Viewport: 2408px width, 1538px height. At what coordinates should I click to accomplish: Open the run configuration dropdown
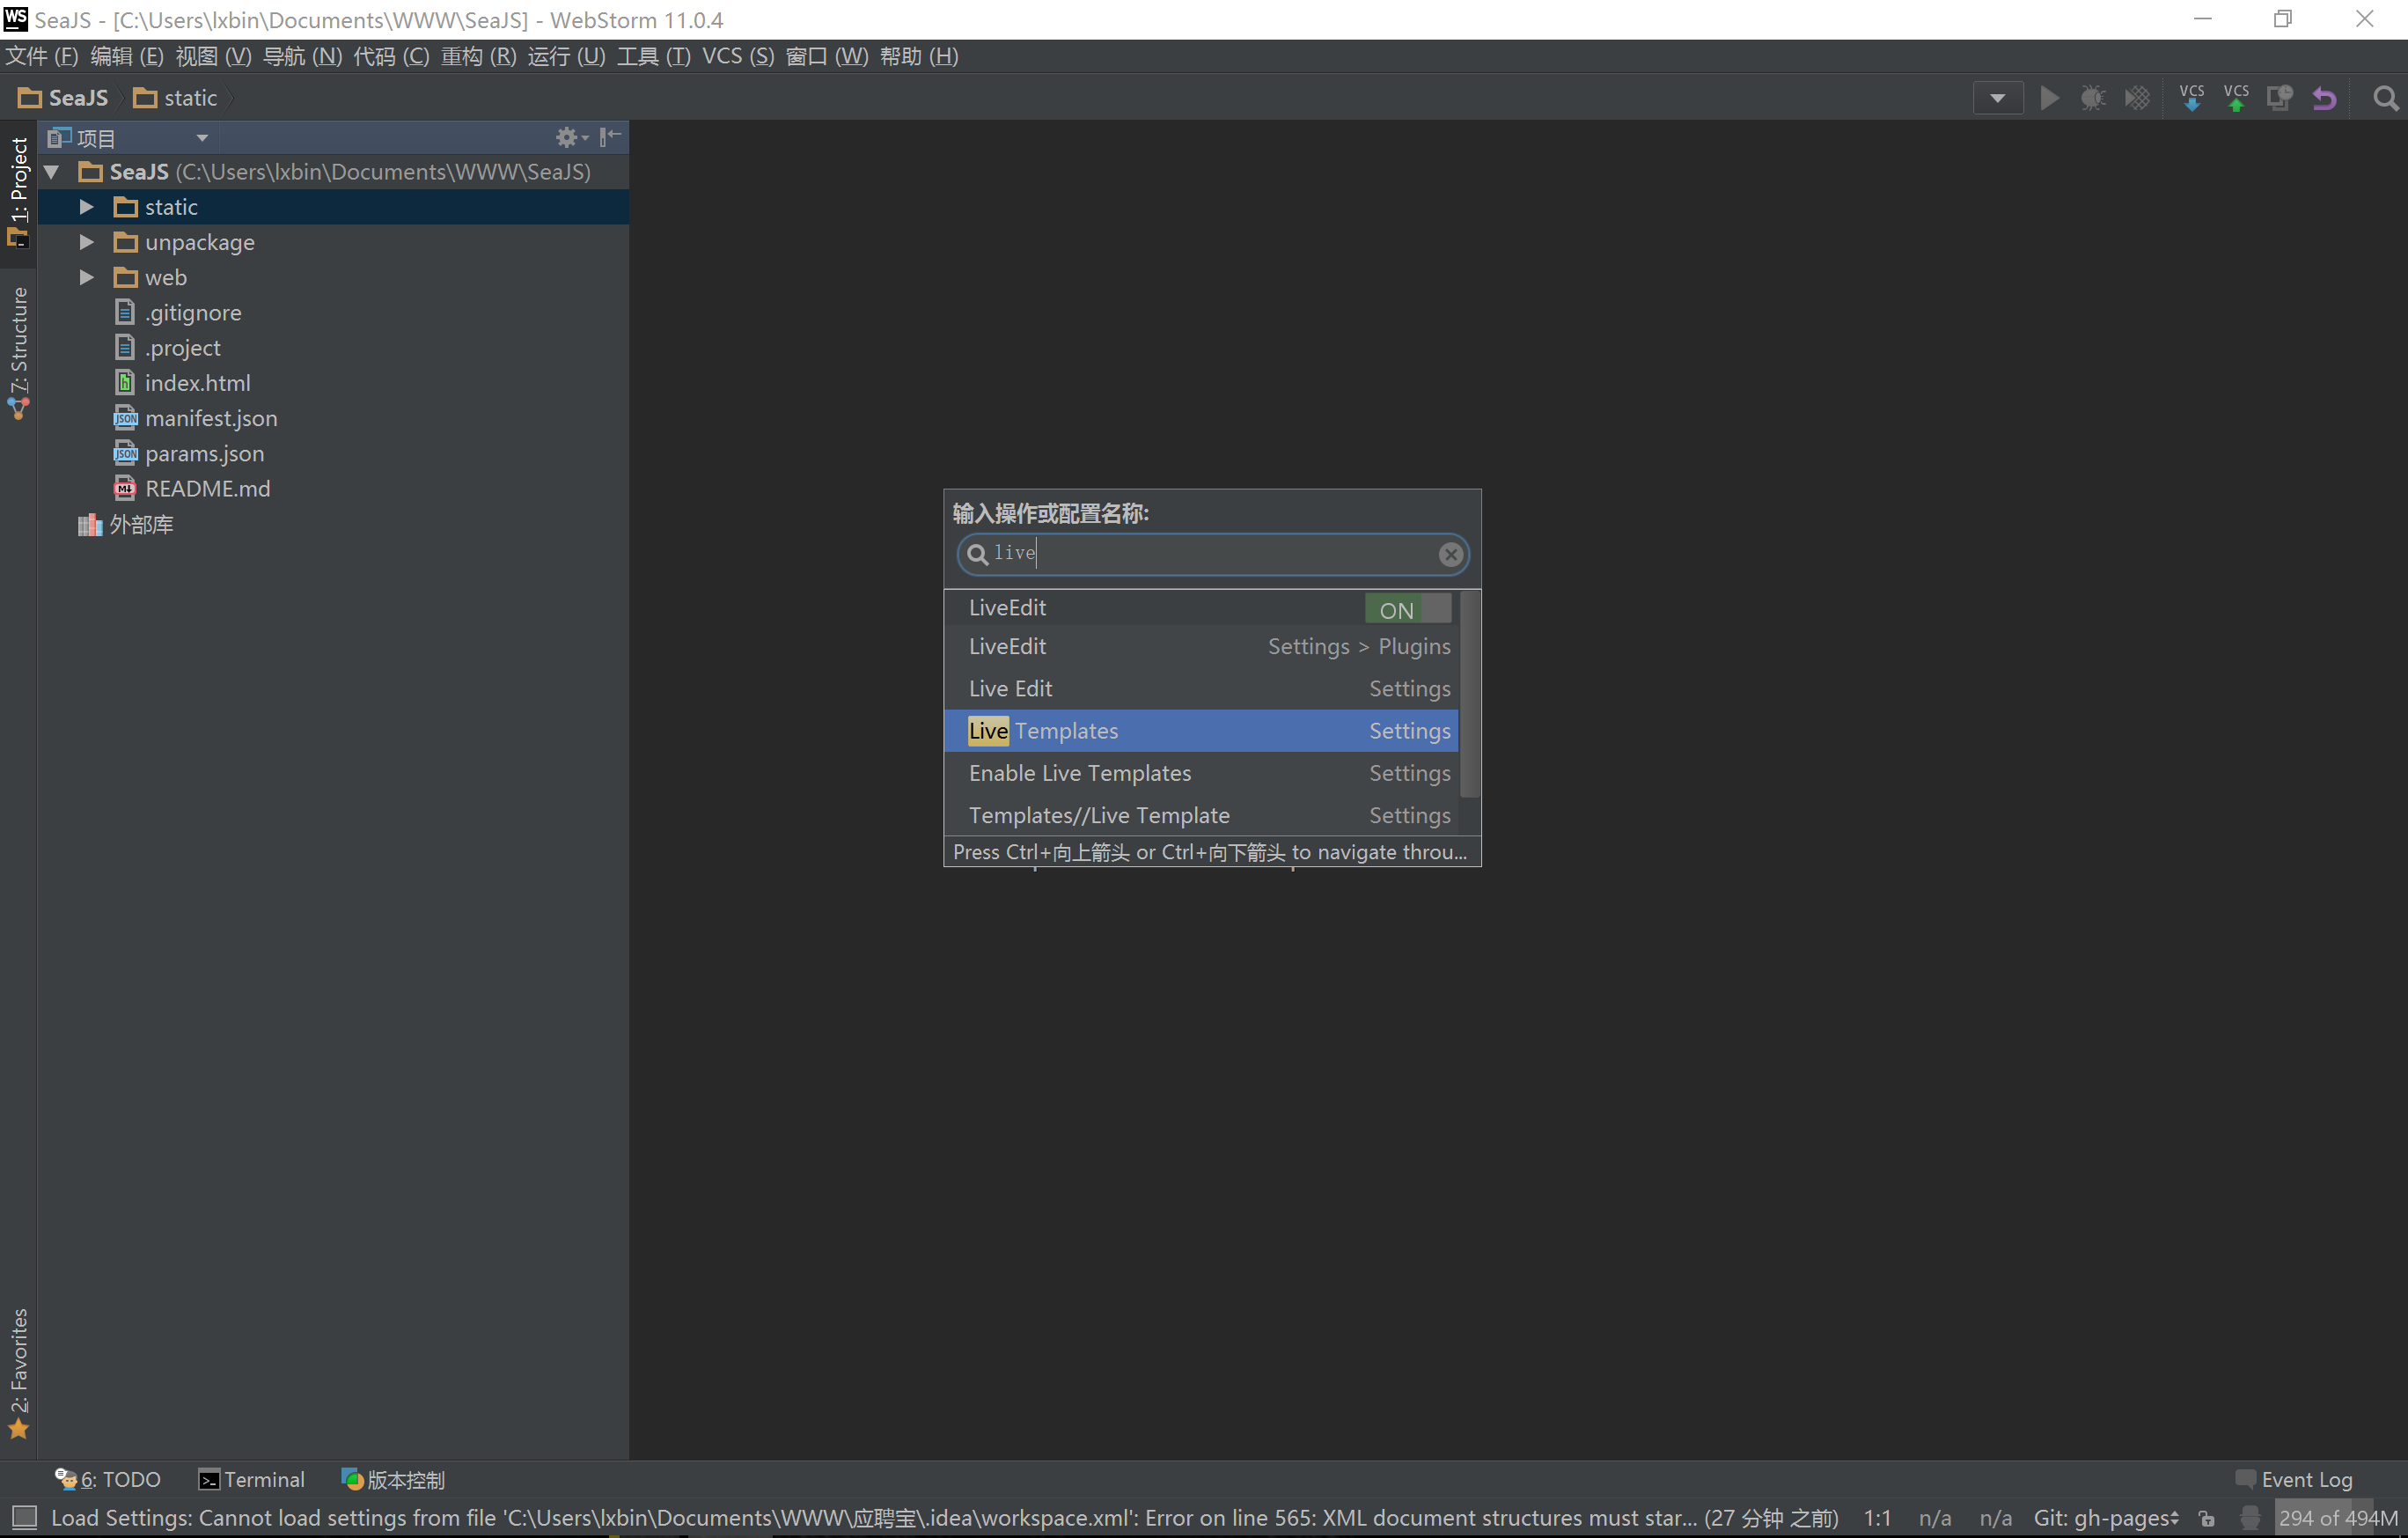(1998, 98)
